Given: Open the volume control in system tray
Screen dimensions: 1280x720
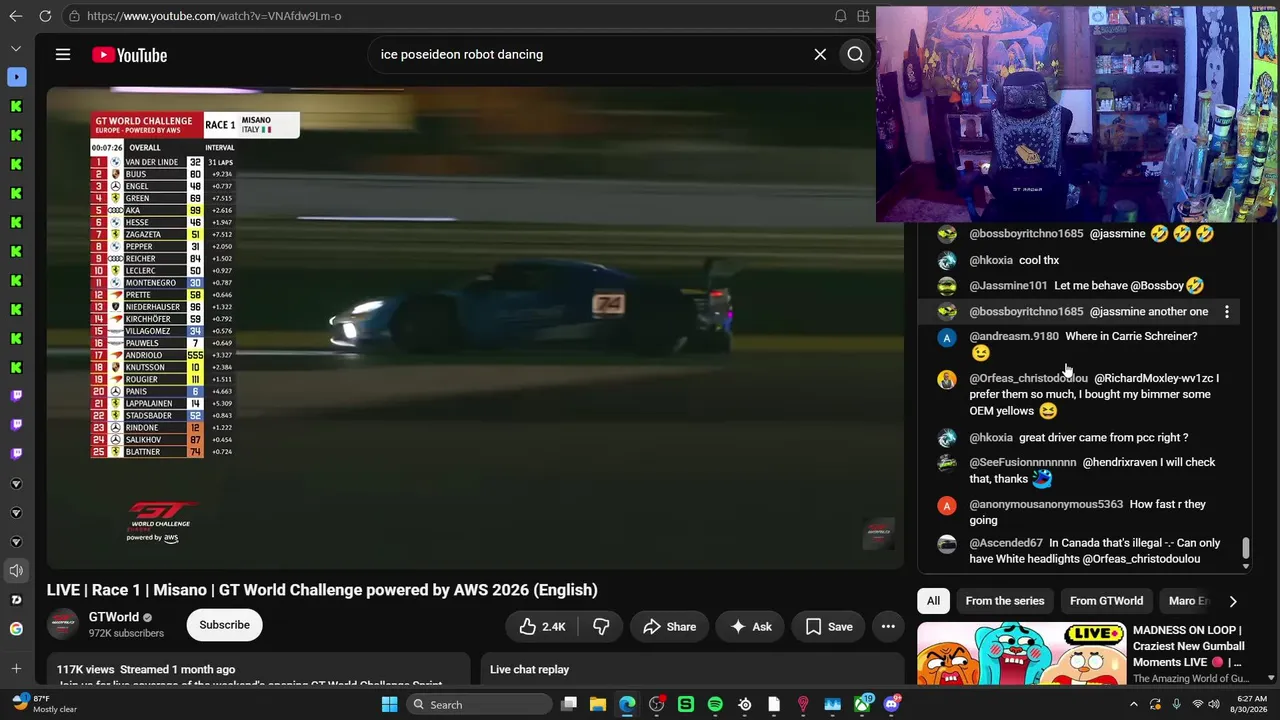Looking at the screenshot, I should coord(1216,705).
